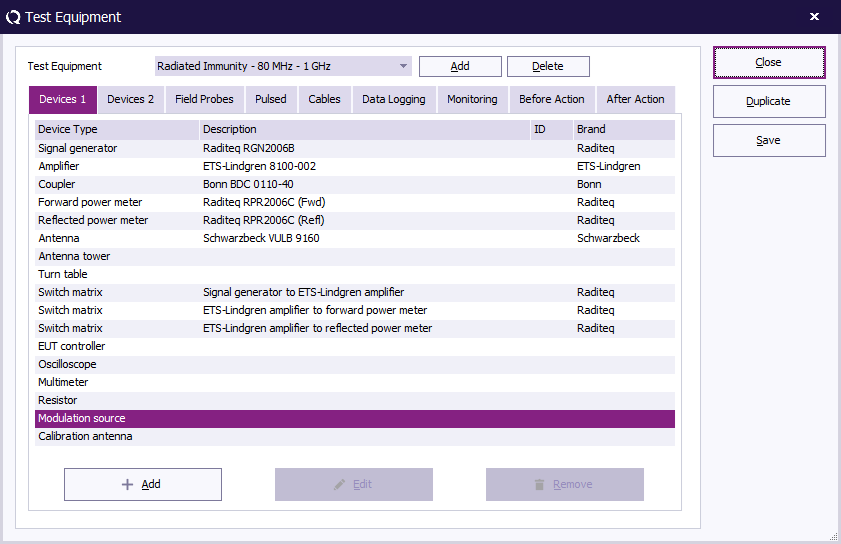Click the plus icon on bottom Add button

127,484
